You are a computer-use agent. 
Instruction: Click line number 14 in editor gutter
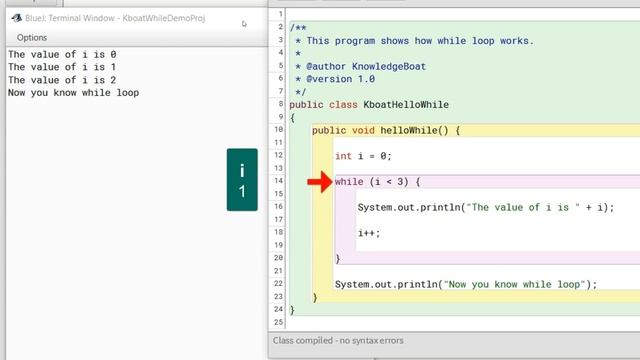click(x=278, y=181)
